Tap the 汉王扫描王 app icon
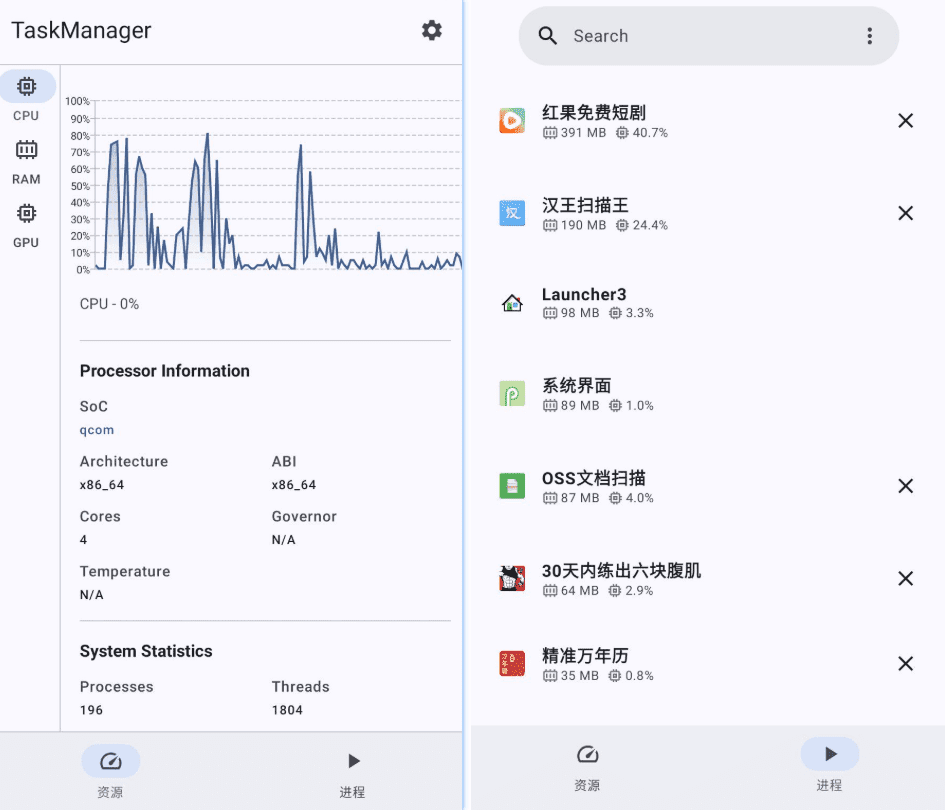This screenshot has width=945, height=810. [512, 212]
